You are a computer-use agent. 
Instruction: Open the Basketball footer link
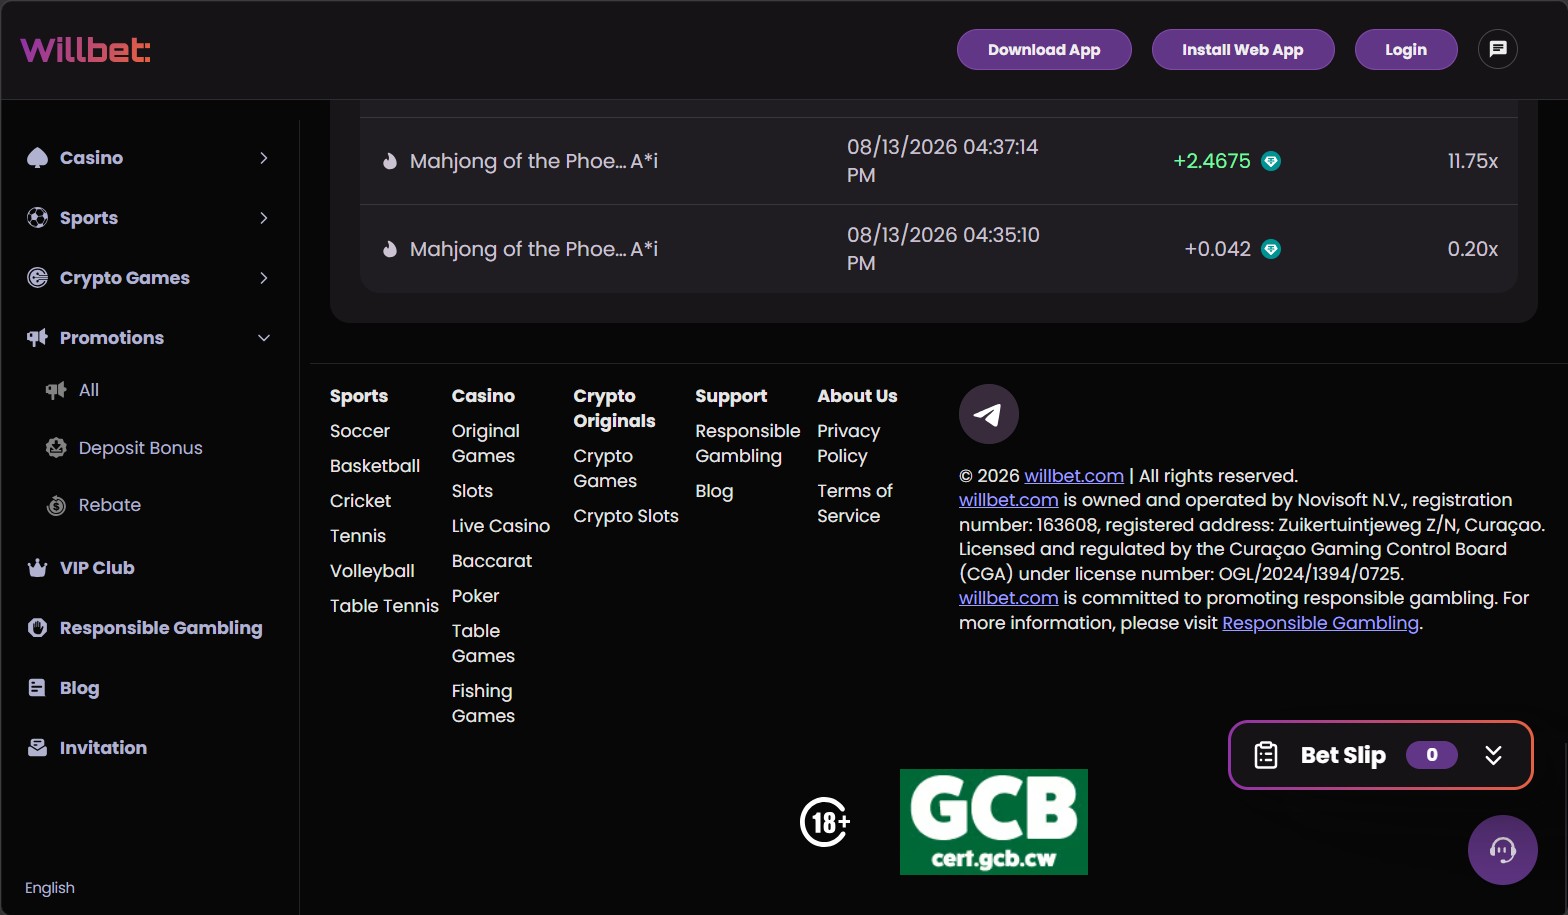click(x=375, y=466)
